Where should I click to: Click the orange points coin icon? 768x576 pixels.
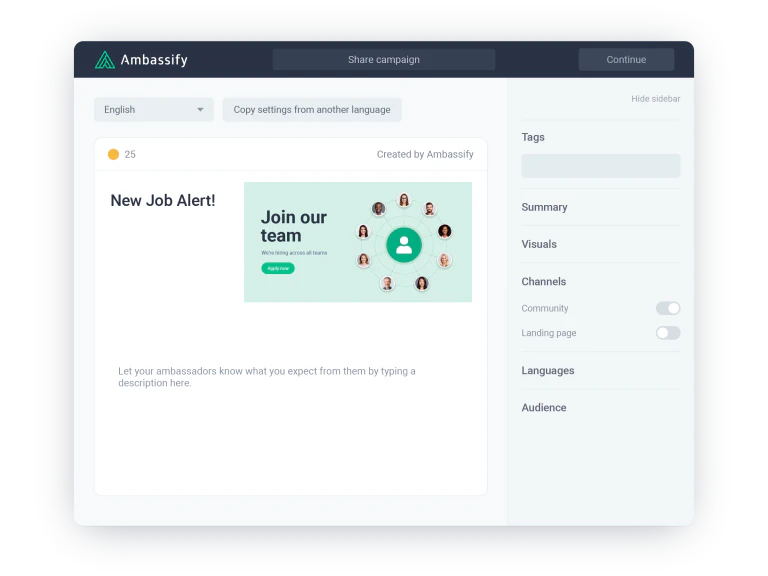point(113,154)
